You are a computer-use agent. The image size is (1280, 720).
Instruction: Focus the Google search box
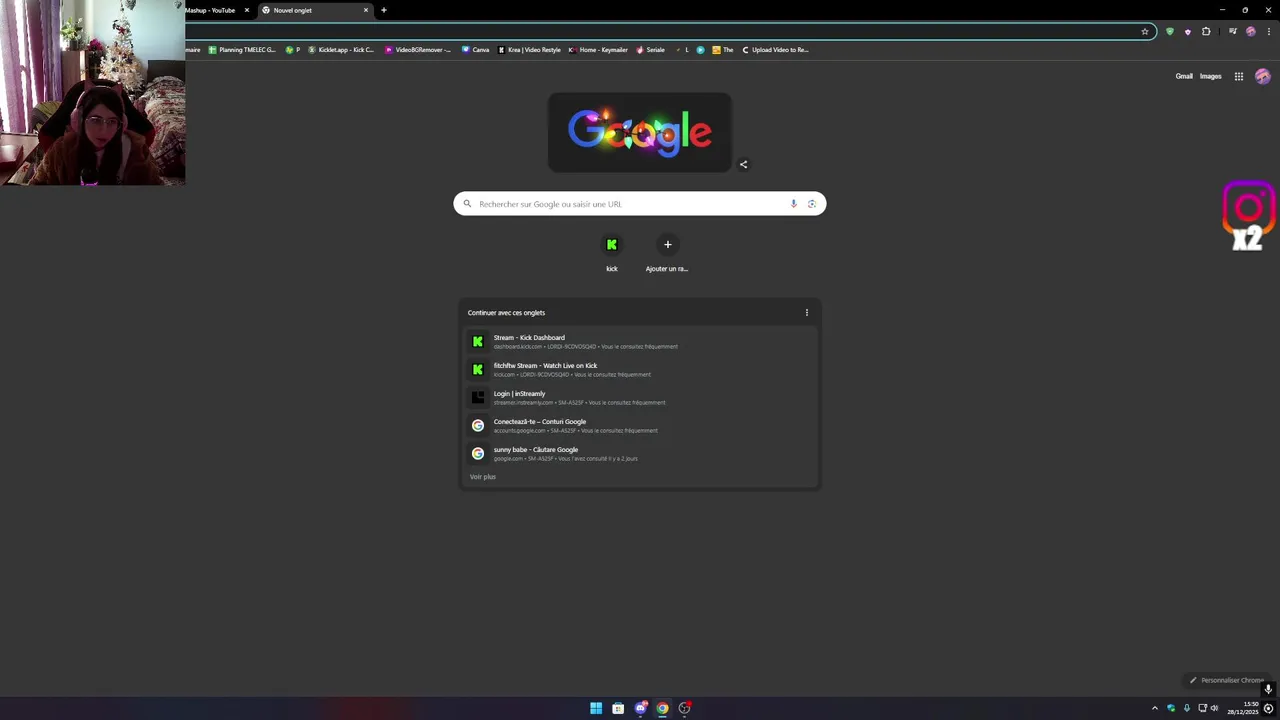tap(640, 204)
